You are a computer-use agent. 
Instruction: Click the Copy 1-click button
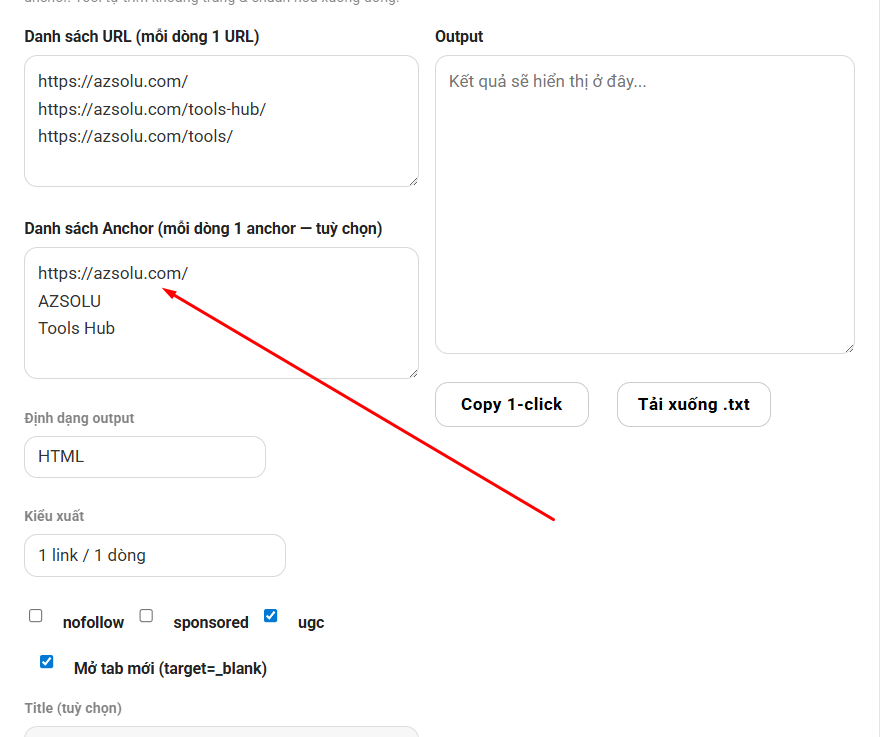click(x=512, y=405)
